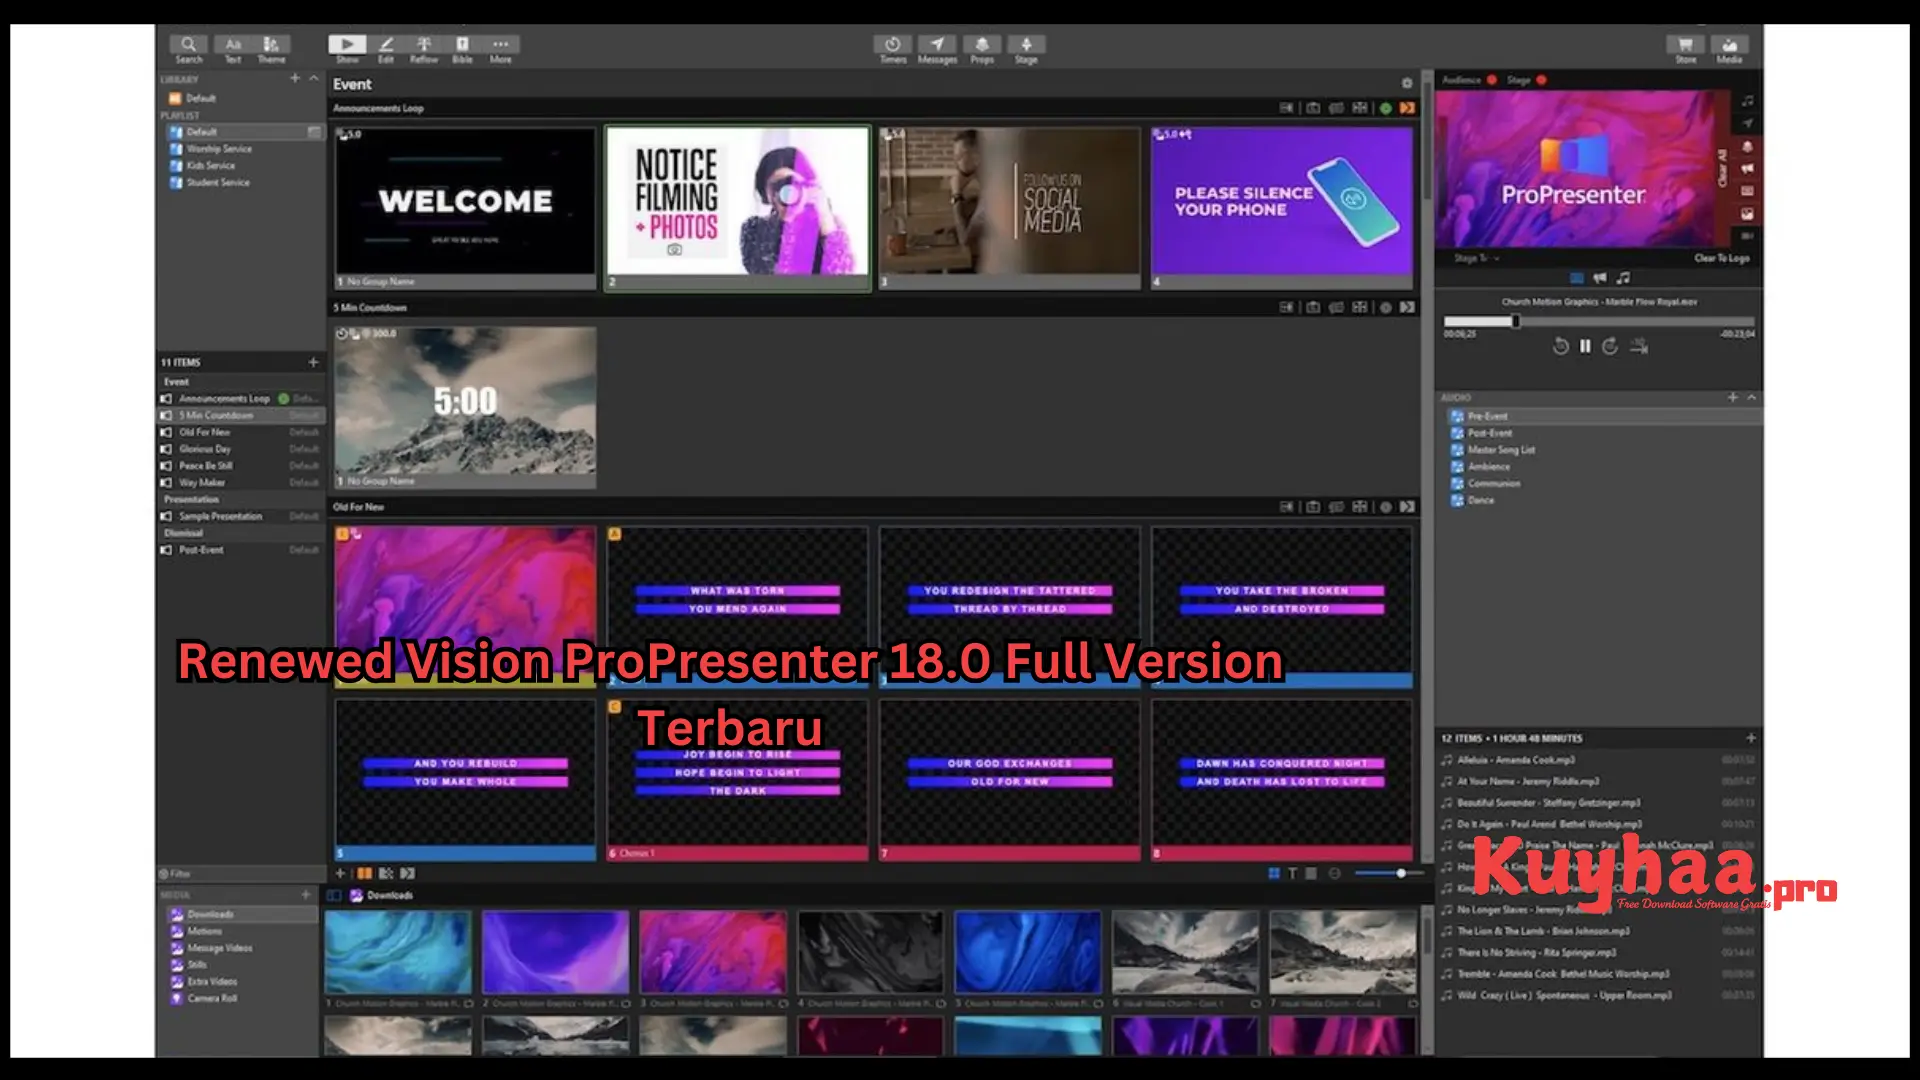Add a new library with the plus icon
The width and height of the screenshot is (1920, 1080).
pyautogui.click(x=295, y=78)
